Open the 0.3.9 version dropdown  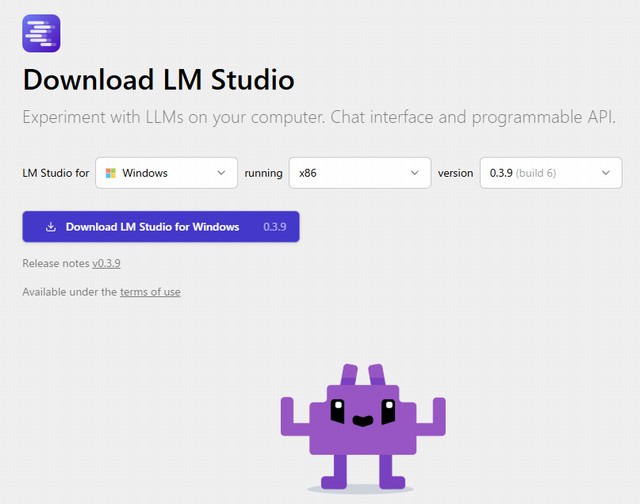(551, 173)
